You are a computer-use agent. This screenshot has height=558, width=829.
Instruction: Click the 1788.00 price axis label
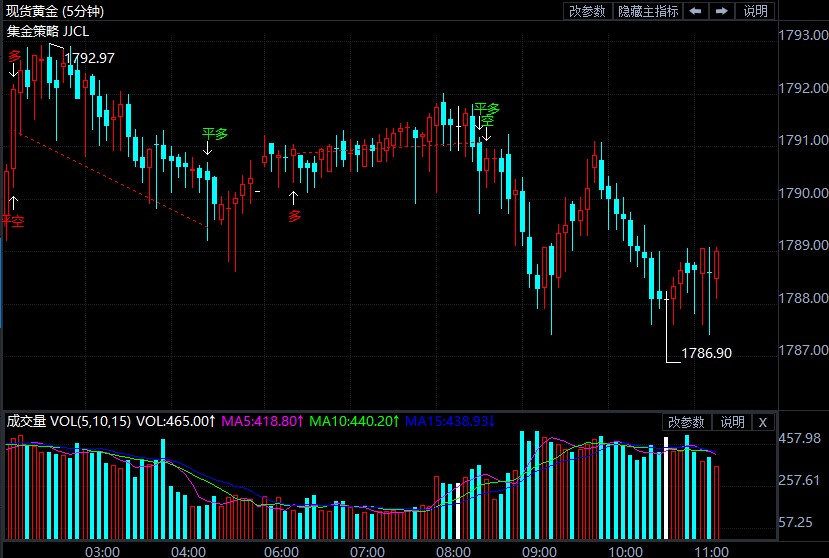pyautogui.click(x=803, y=298)
